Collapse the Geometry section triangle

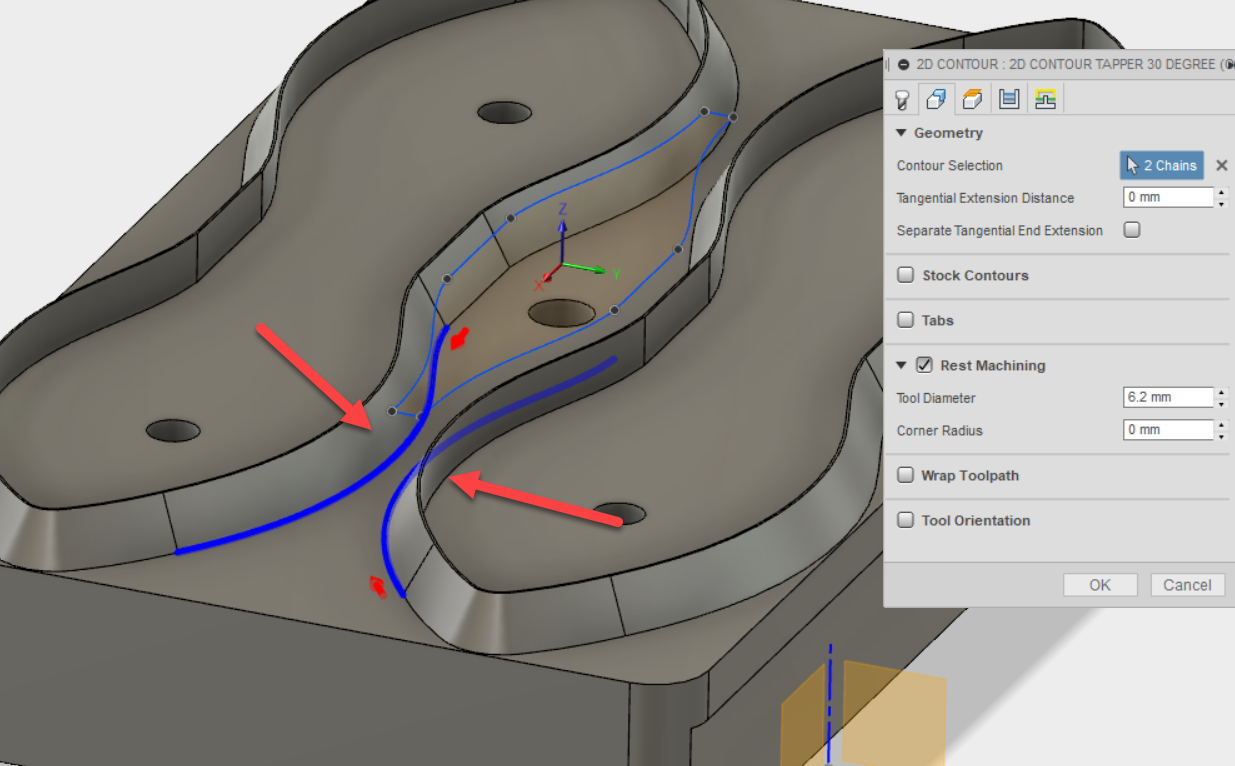pyautogui.click(x=901, y=132)
